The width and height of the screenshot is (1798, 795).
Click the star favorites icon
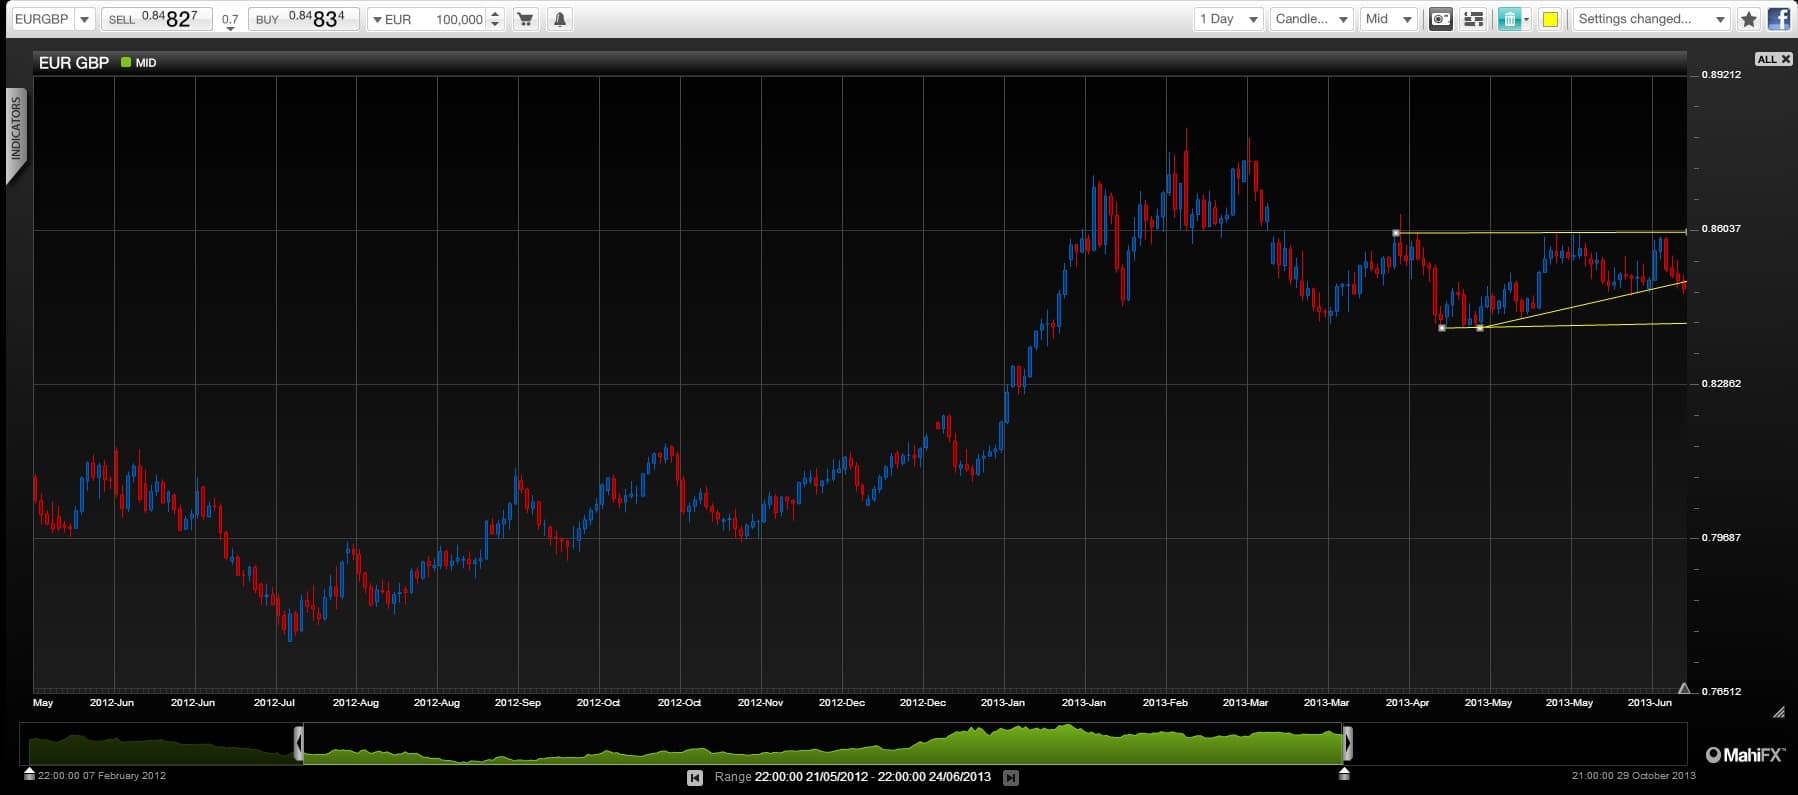(x=1748, y=19)
